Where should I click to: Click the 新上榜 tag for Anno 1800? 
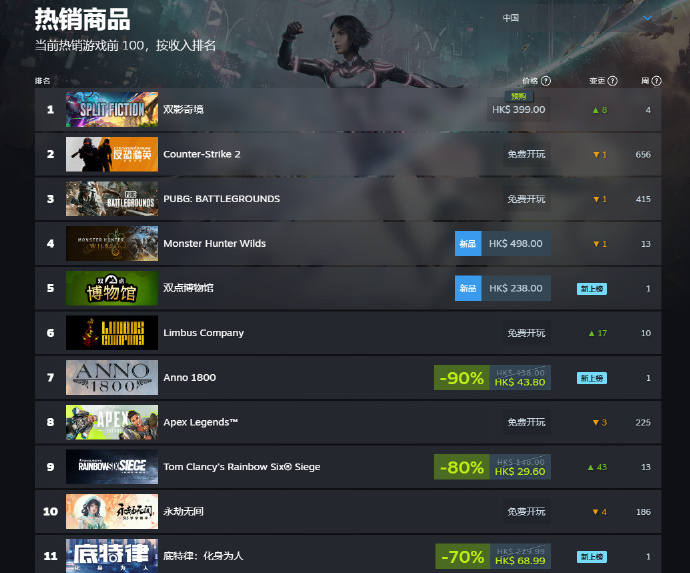click(591, 378)
